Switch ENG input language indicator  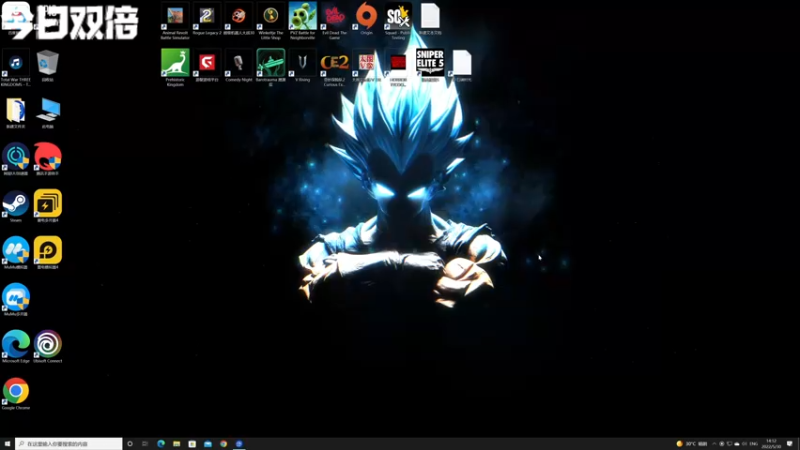point(753,444)
